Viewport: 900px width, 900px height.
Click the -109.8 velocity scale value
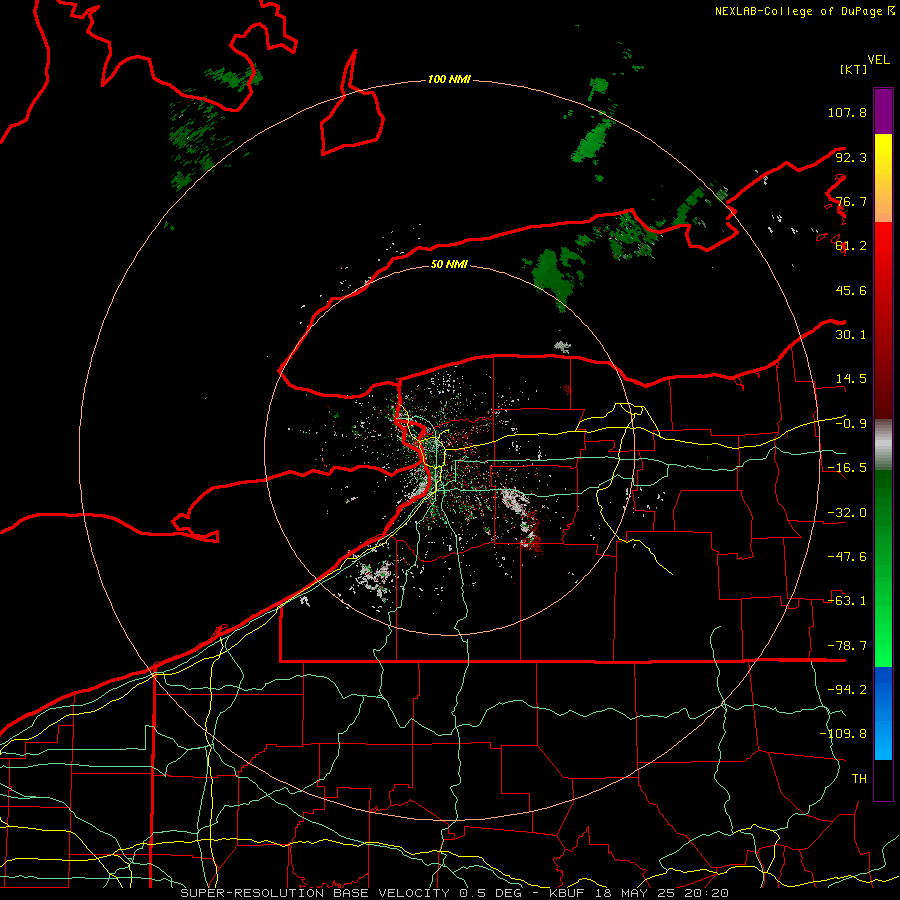(843, 734)
